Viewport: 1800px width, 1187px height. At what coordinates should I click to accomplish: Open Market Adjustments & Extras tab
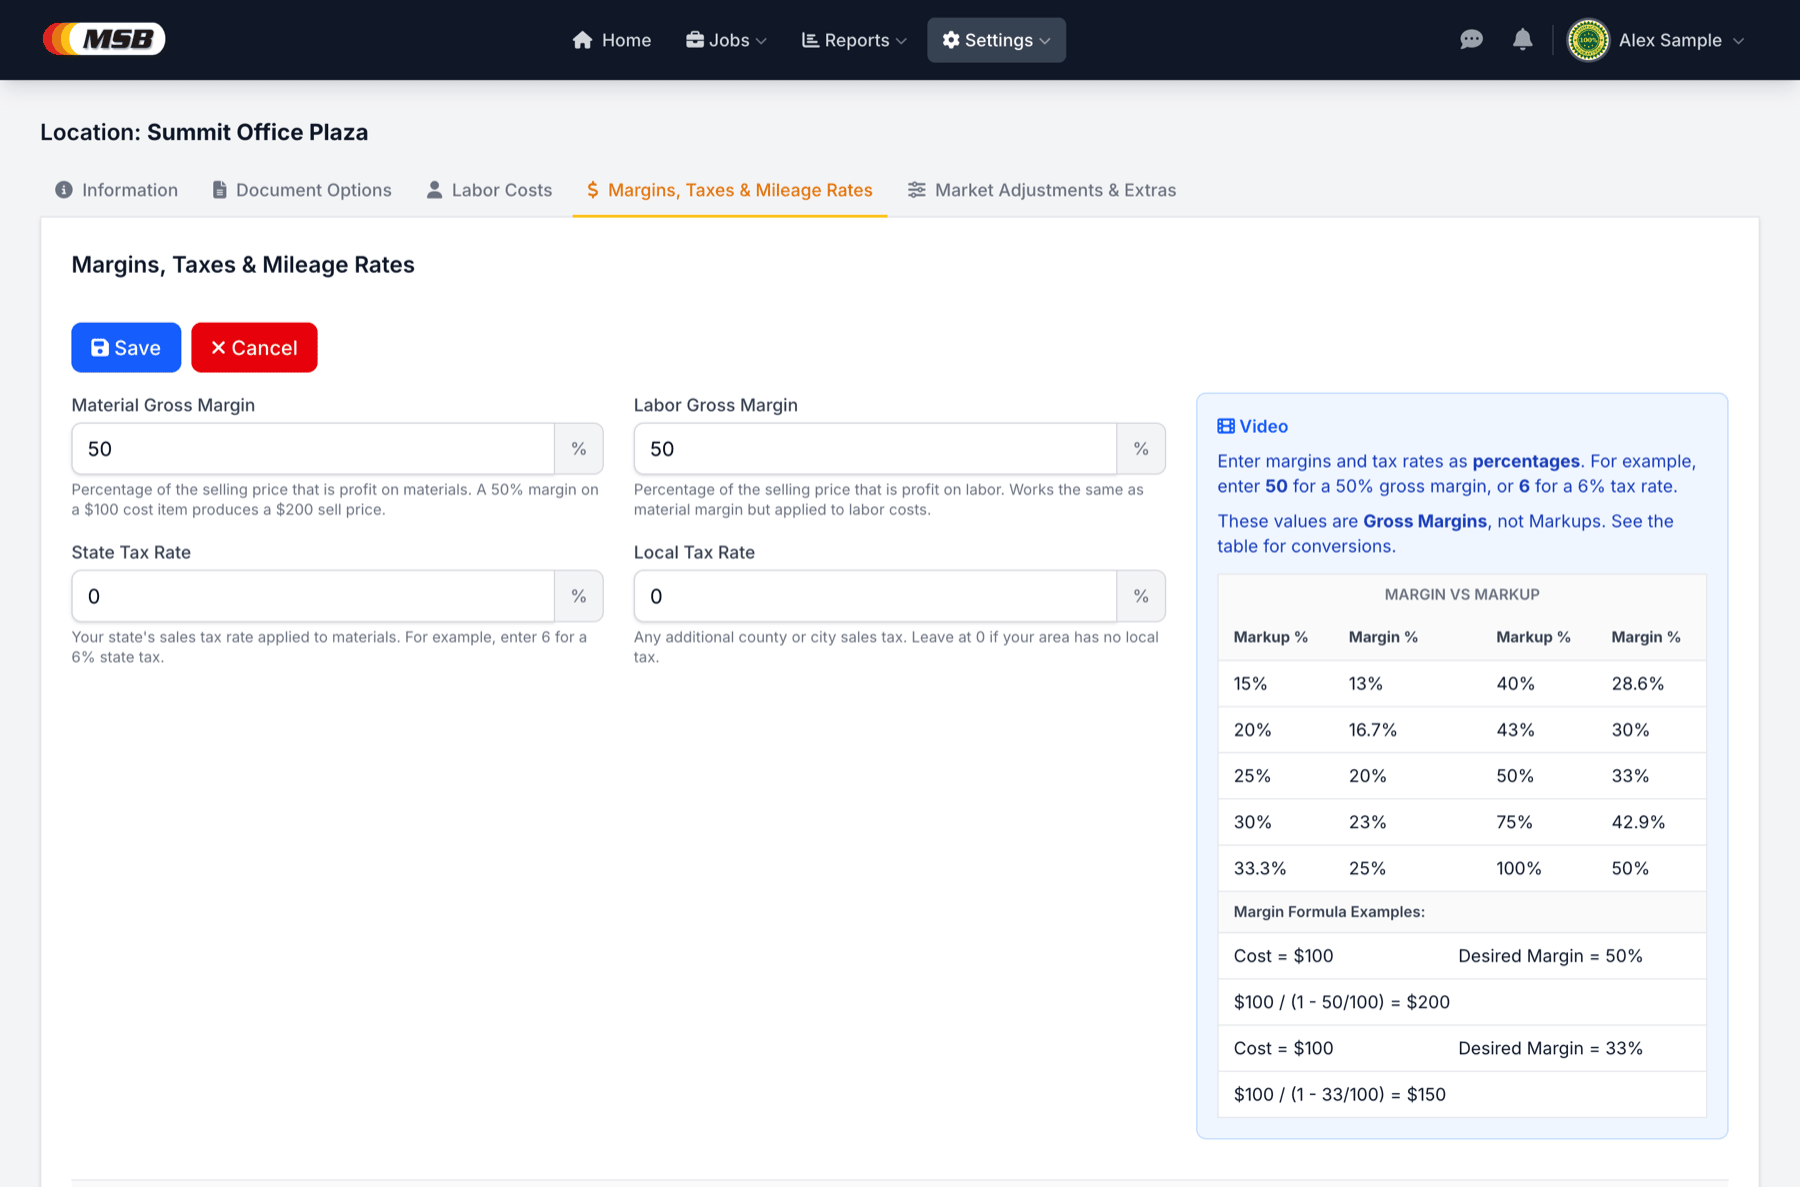click(1042, 190)
